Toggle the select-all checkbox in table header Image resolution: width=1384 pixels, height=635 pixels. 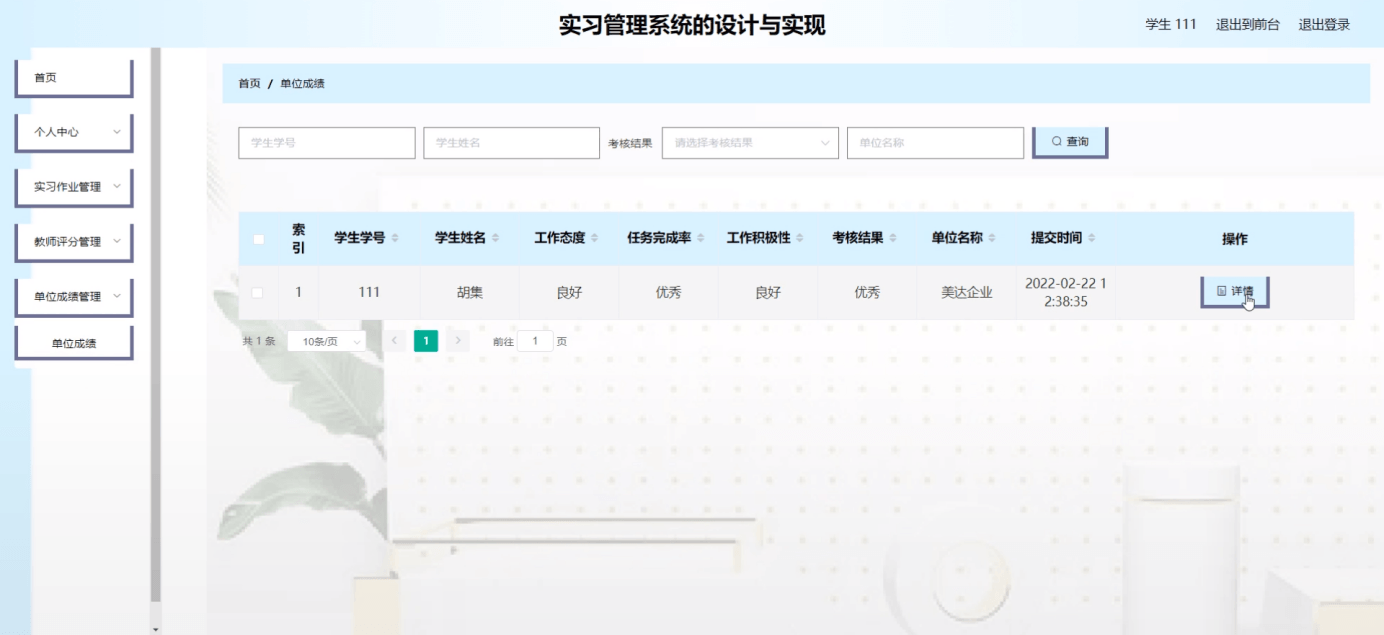pos(259,239)
